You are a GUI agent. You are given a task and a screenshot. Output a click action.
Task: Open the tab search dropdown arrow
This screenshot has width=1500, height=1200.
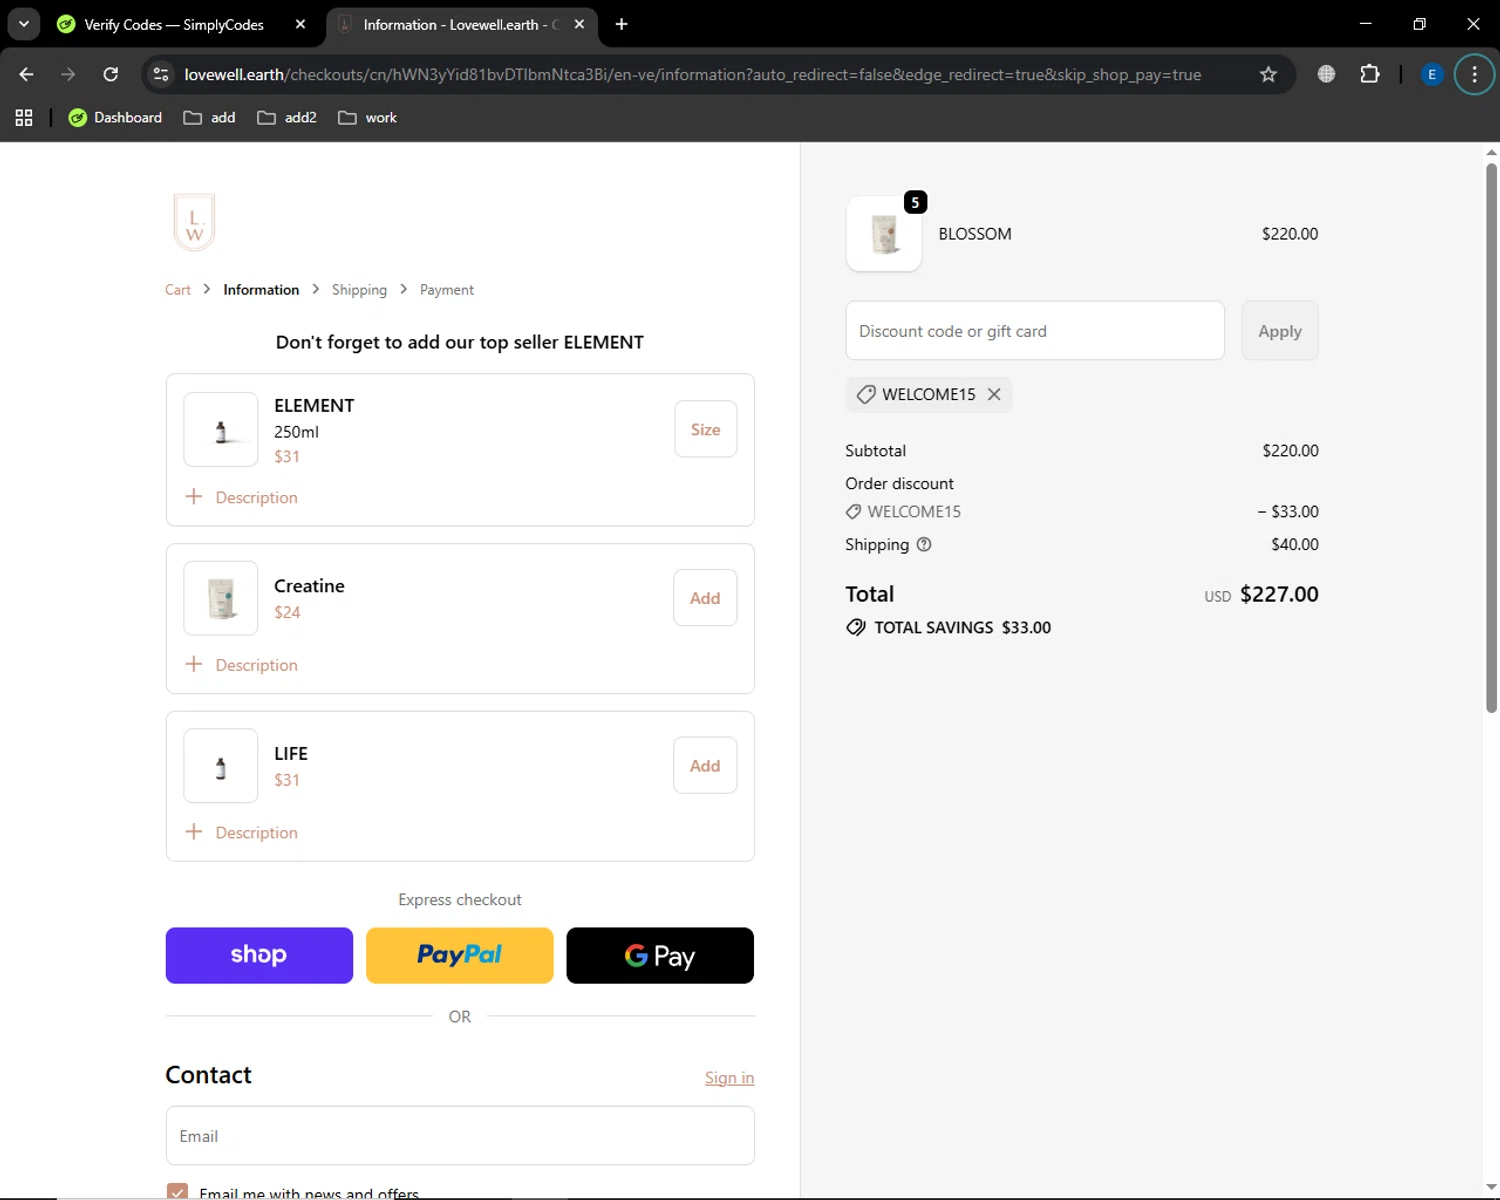(24, 24)
